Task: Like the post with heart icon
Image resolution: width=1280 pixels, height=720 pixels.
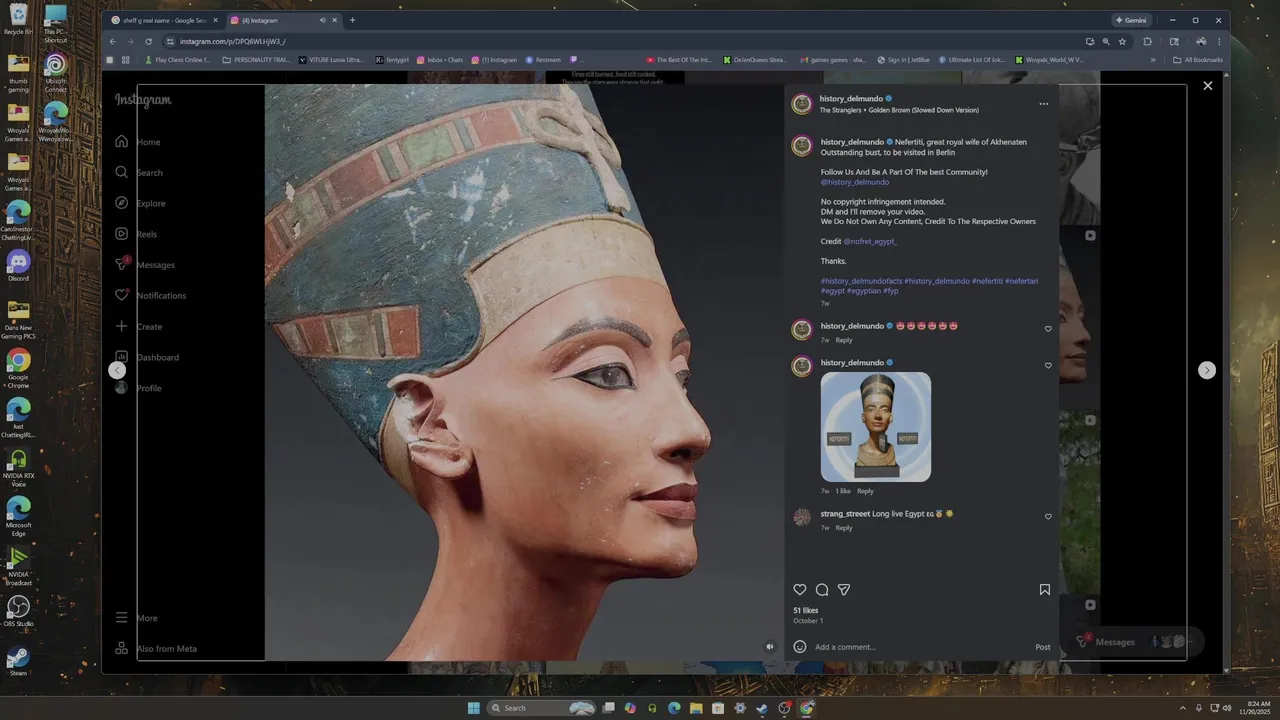Action: click(800, 590)
